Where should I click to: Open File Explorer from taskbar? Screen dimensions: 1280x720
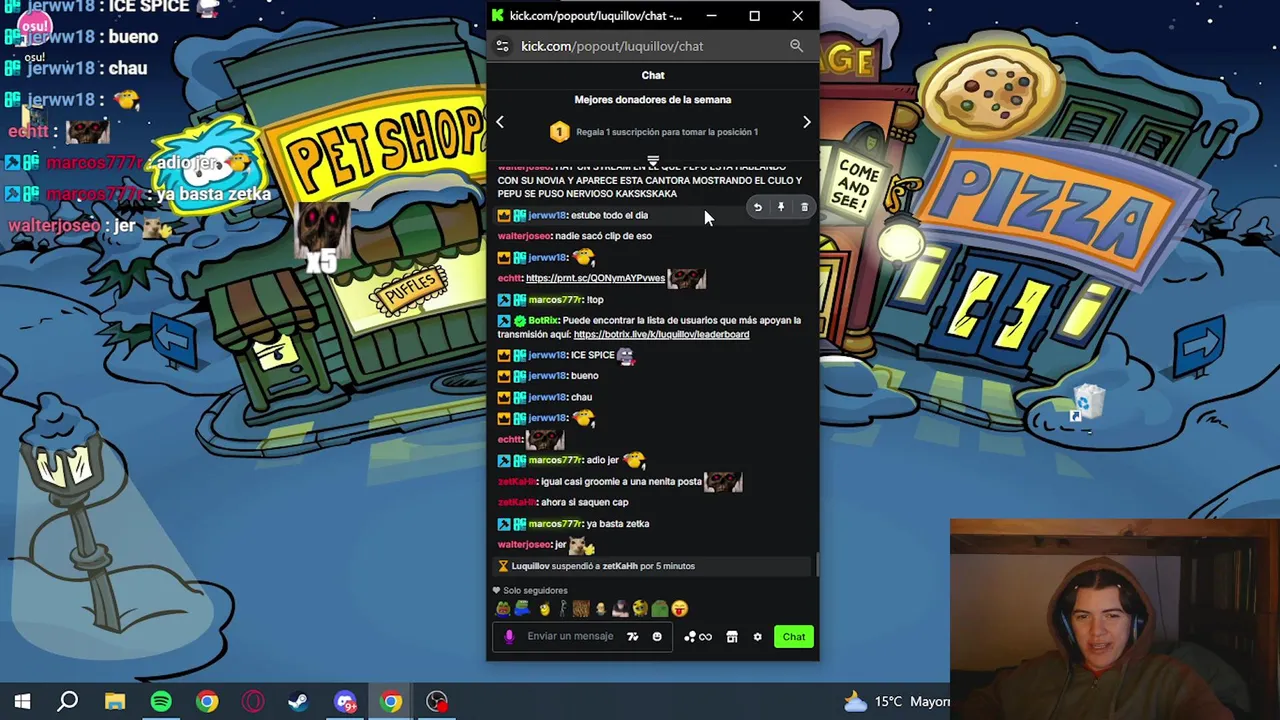point(115,702)
